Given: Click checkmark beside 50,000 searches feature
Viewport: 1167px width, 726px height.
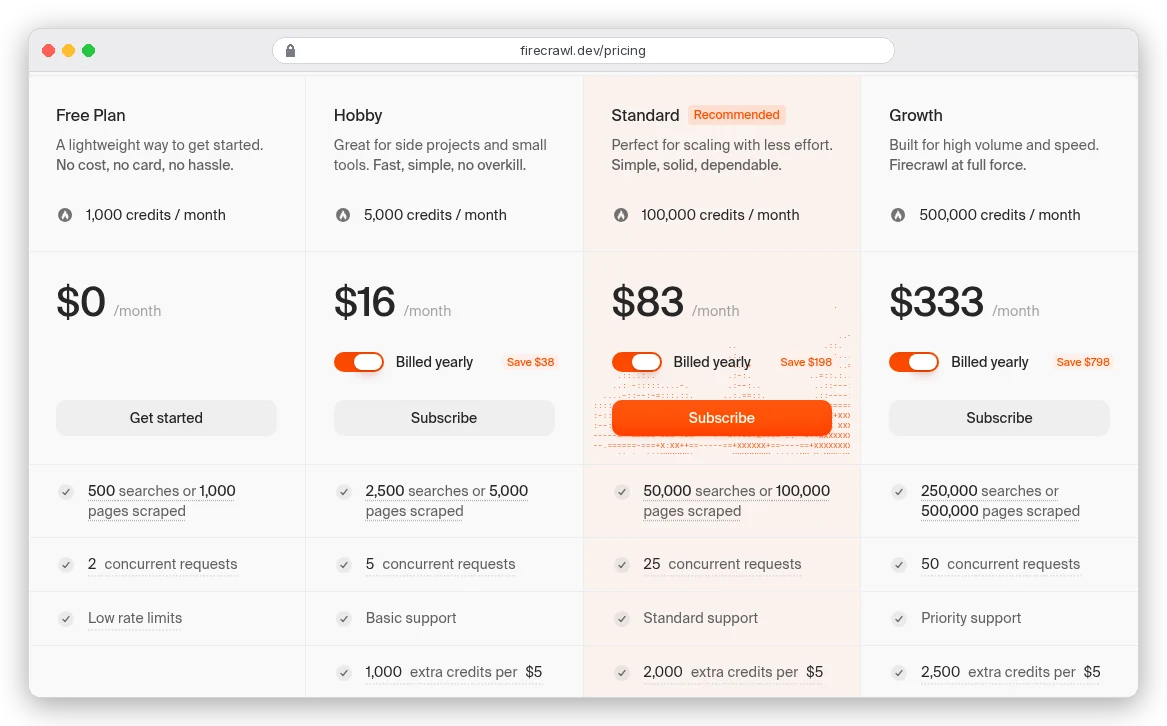Looking at the screenshot, I should [x=621, y=491].
